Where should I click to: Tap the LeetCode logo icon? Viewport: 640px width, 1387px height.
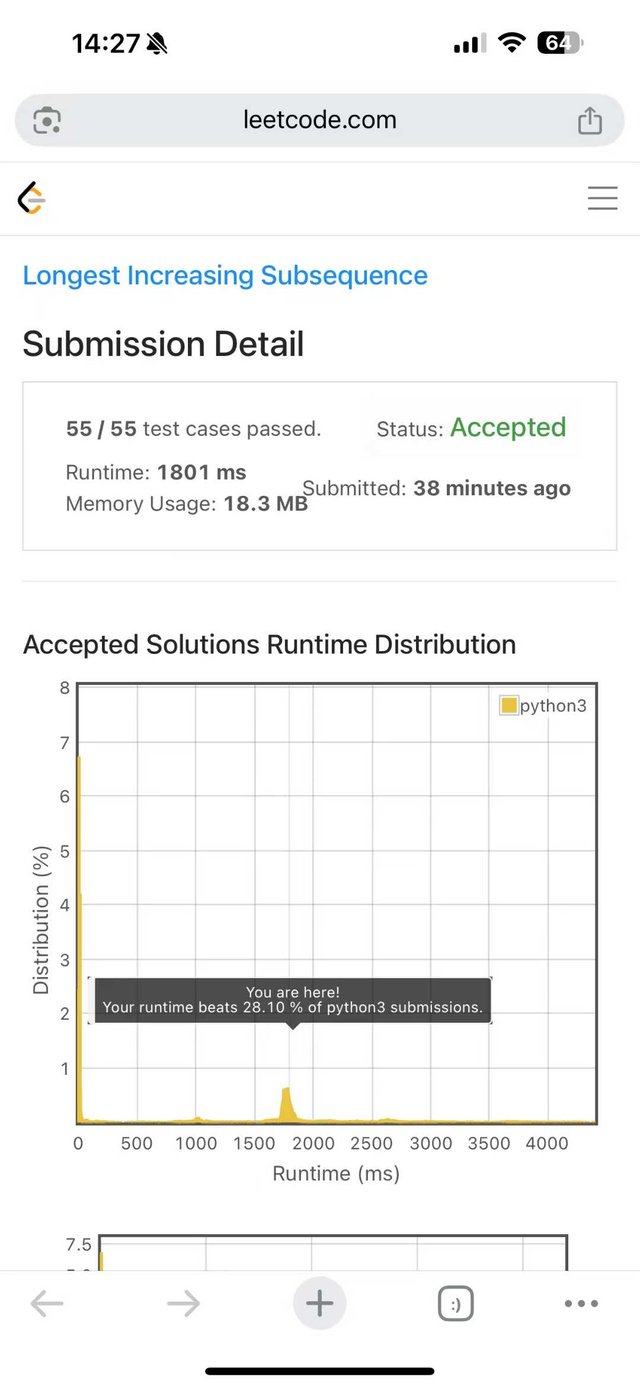pyautogui.click(x=32, y=199)
